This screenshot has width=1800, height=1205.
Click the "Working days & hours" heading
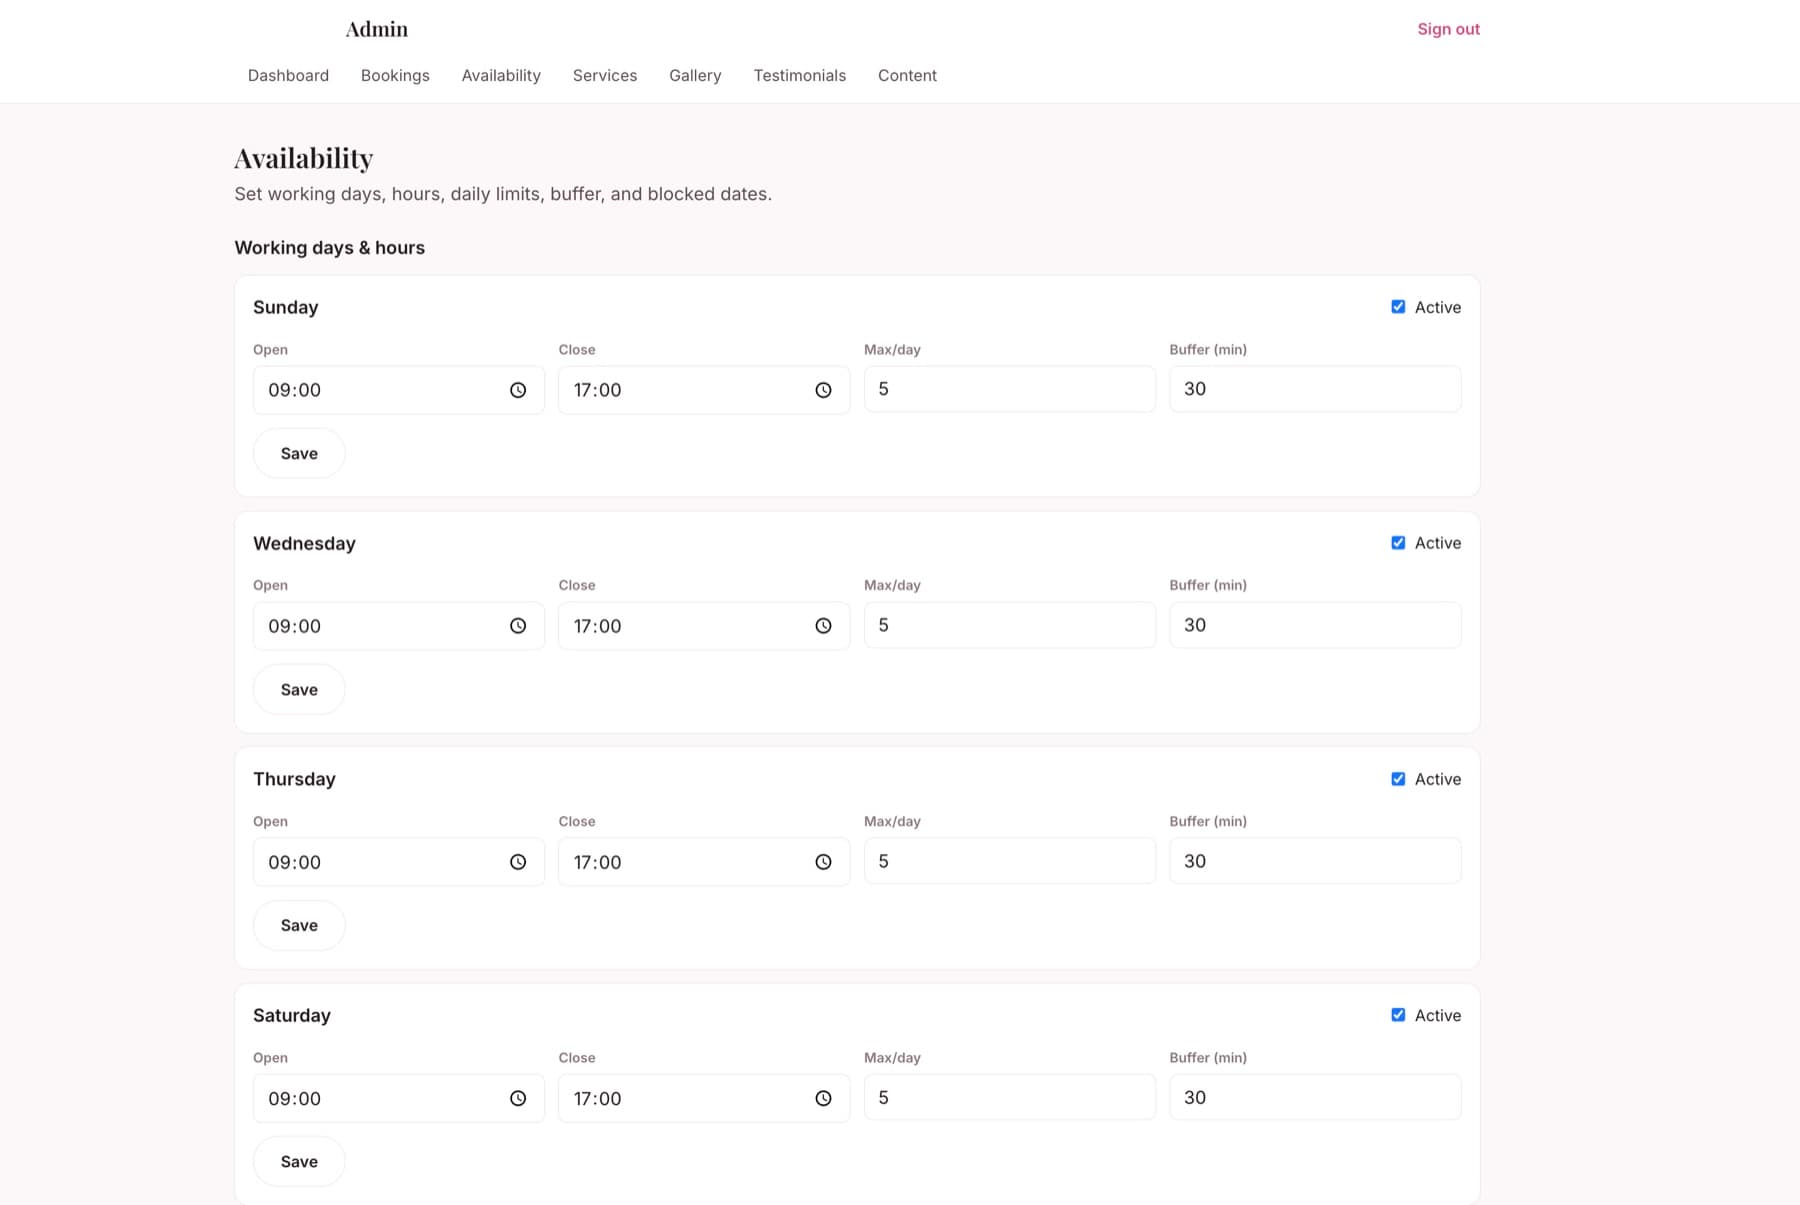click(x=330, y=248)
